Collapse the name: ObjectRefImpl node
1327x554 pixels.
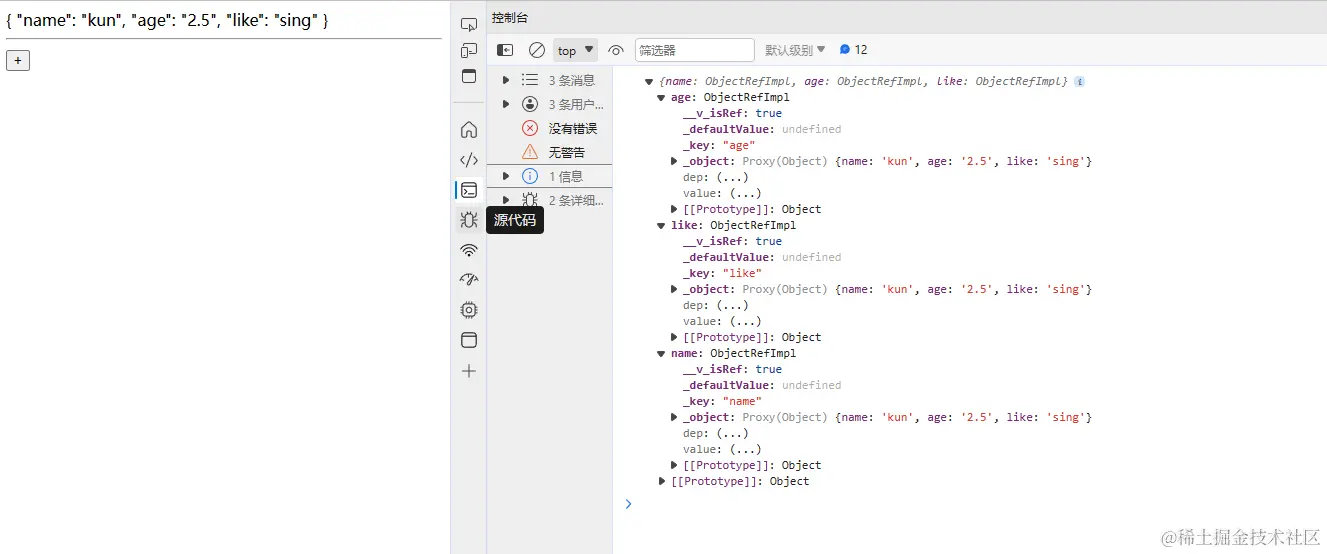[x=662, y=353]
